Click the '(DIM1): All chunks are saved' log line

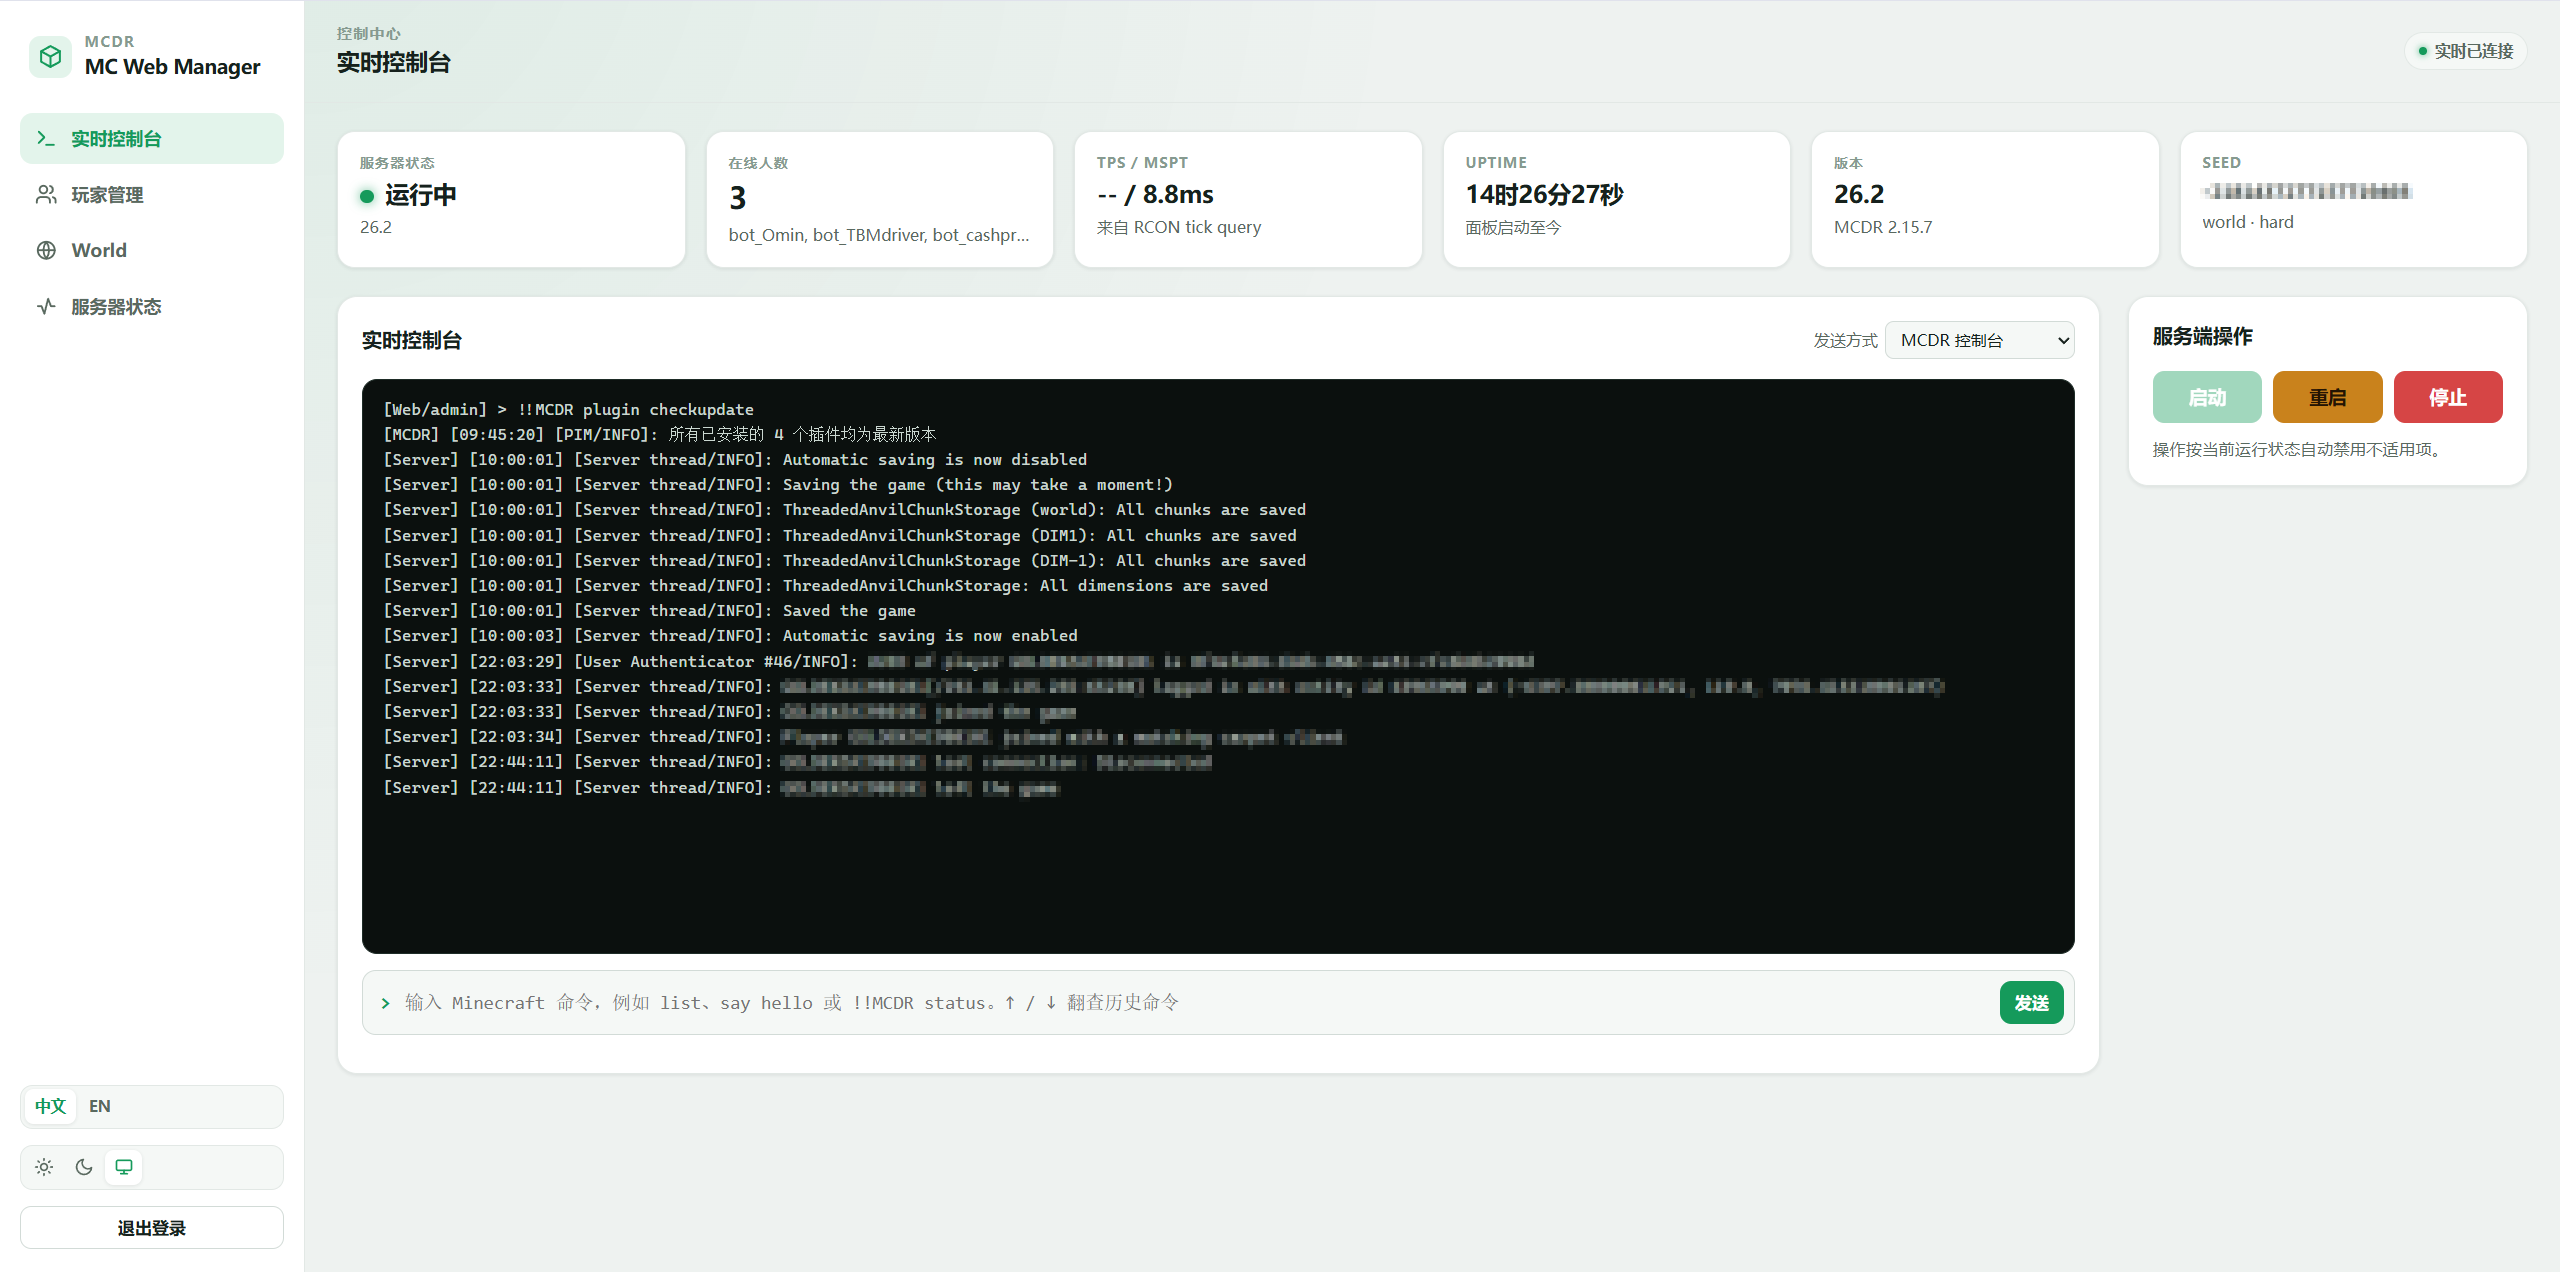point(840,535)
